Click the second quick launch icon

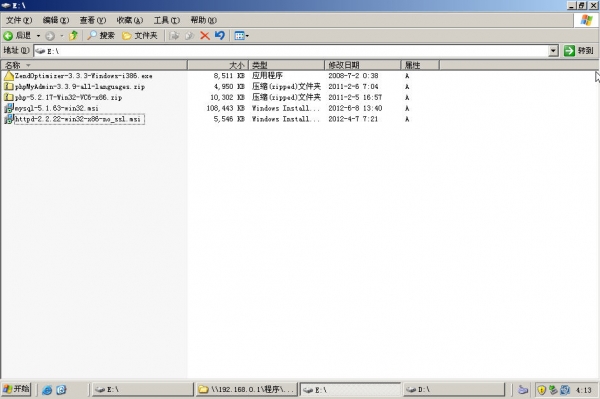(x=61, y=389)
